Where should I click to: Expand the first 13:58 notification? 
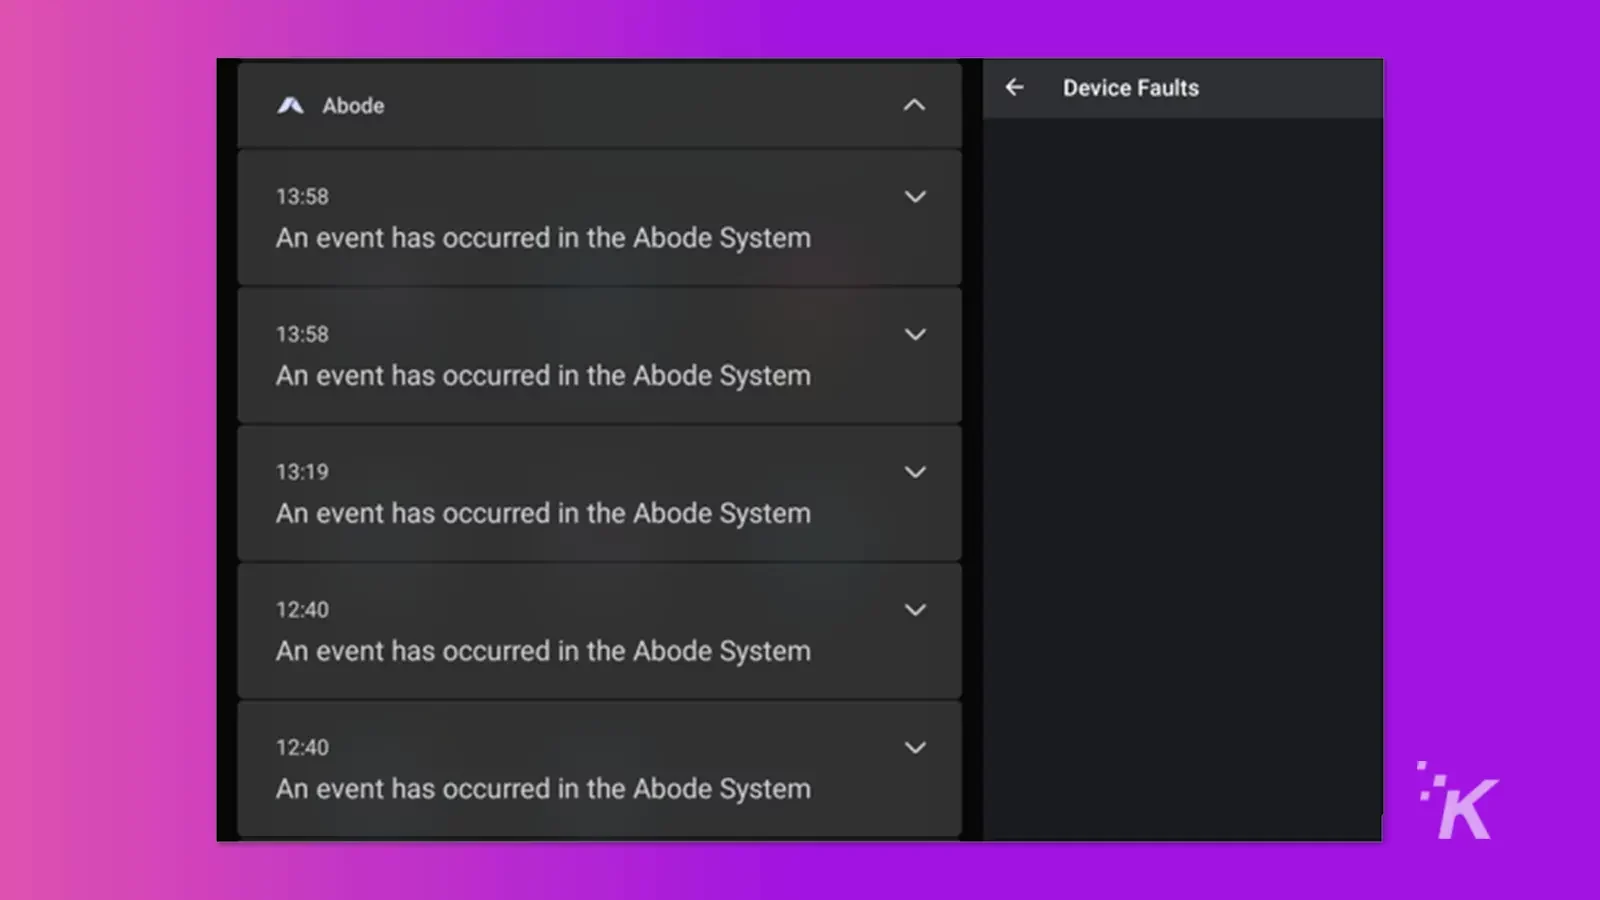915,197
